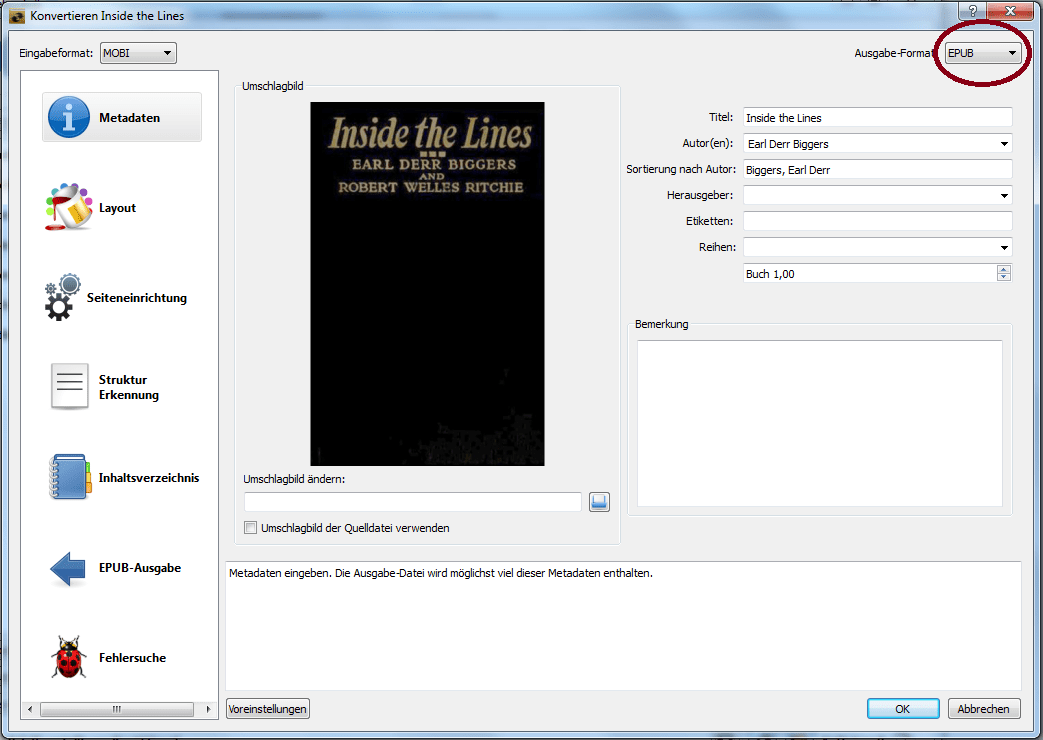Viewport: 1043px width, 740px height.
Task: Click inside the Bemerkung text area
Action: (820, 423)
